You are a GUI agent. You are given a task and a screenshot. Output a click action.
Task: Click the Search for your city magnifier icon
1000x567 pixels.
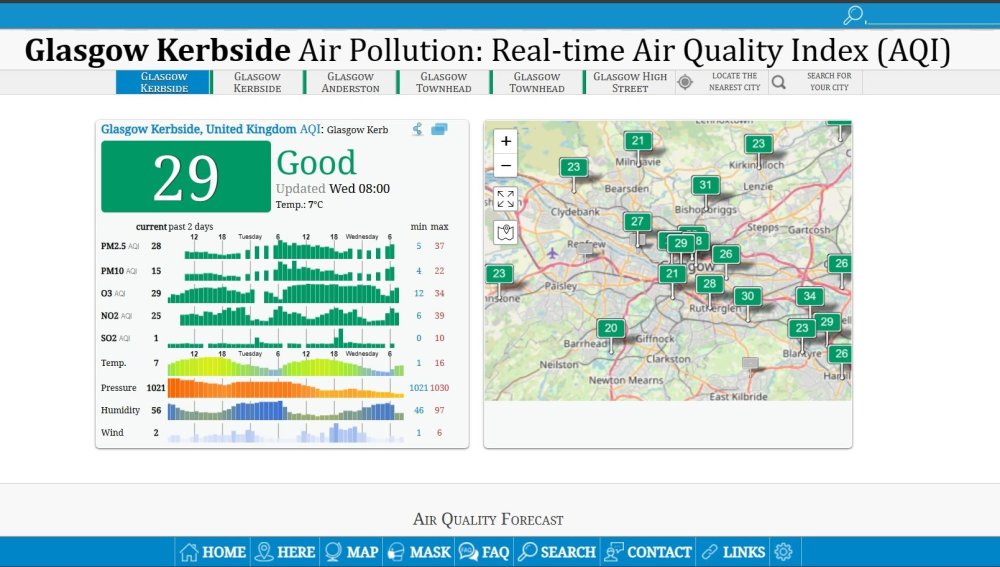(779, 82)
